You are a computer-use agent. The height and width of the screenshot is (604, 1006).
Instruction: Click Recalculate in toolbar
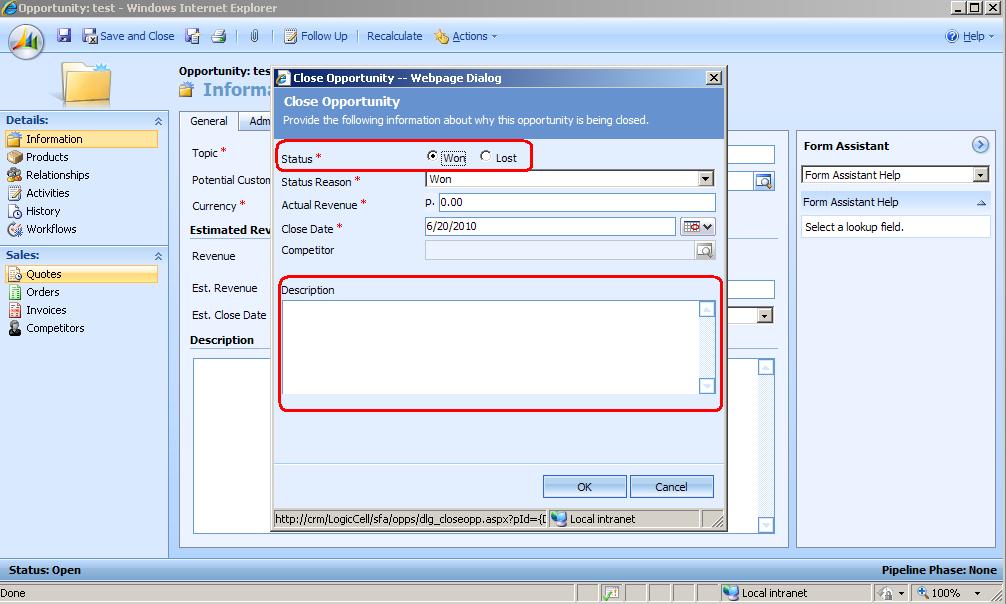point(395,36)
